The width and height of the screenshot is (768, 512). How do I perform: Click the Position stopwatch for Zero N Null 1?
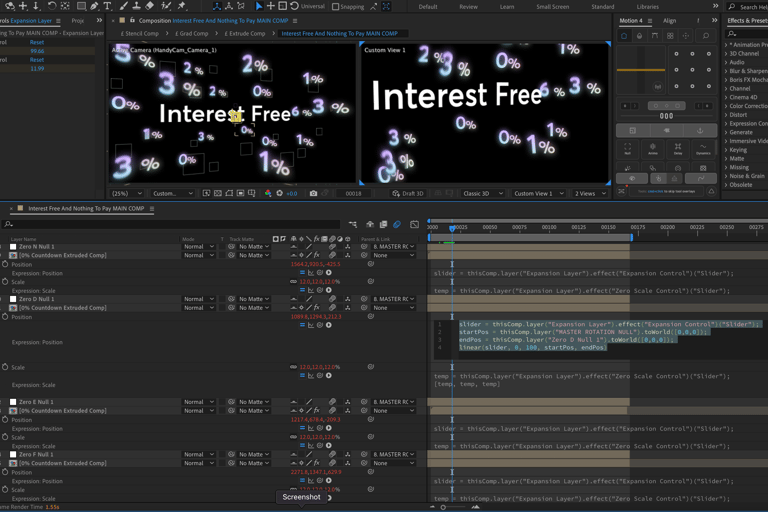pos(5,264)
